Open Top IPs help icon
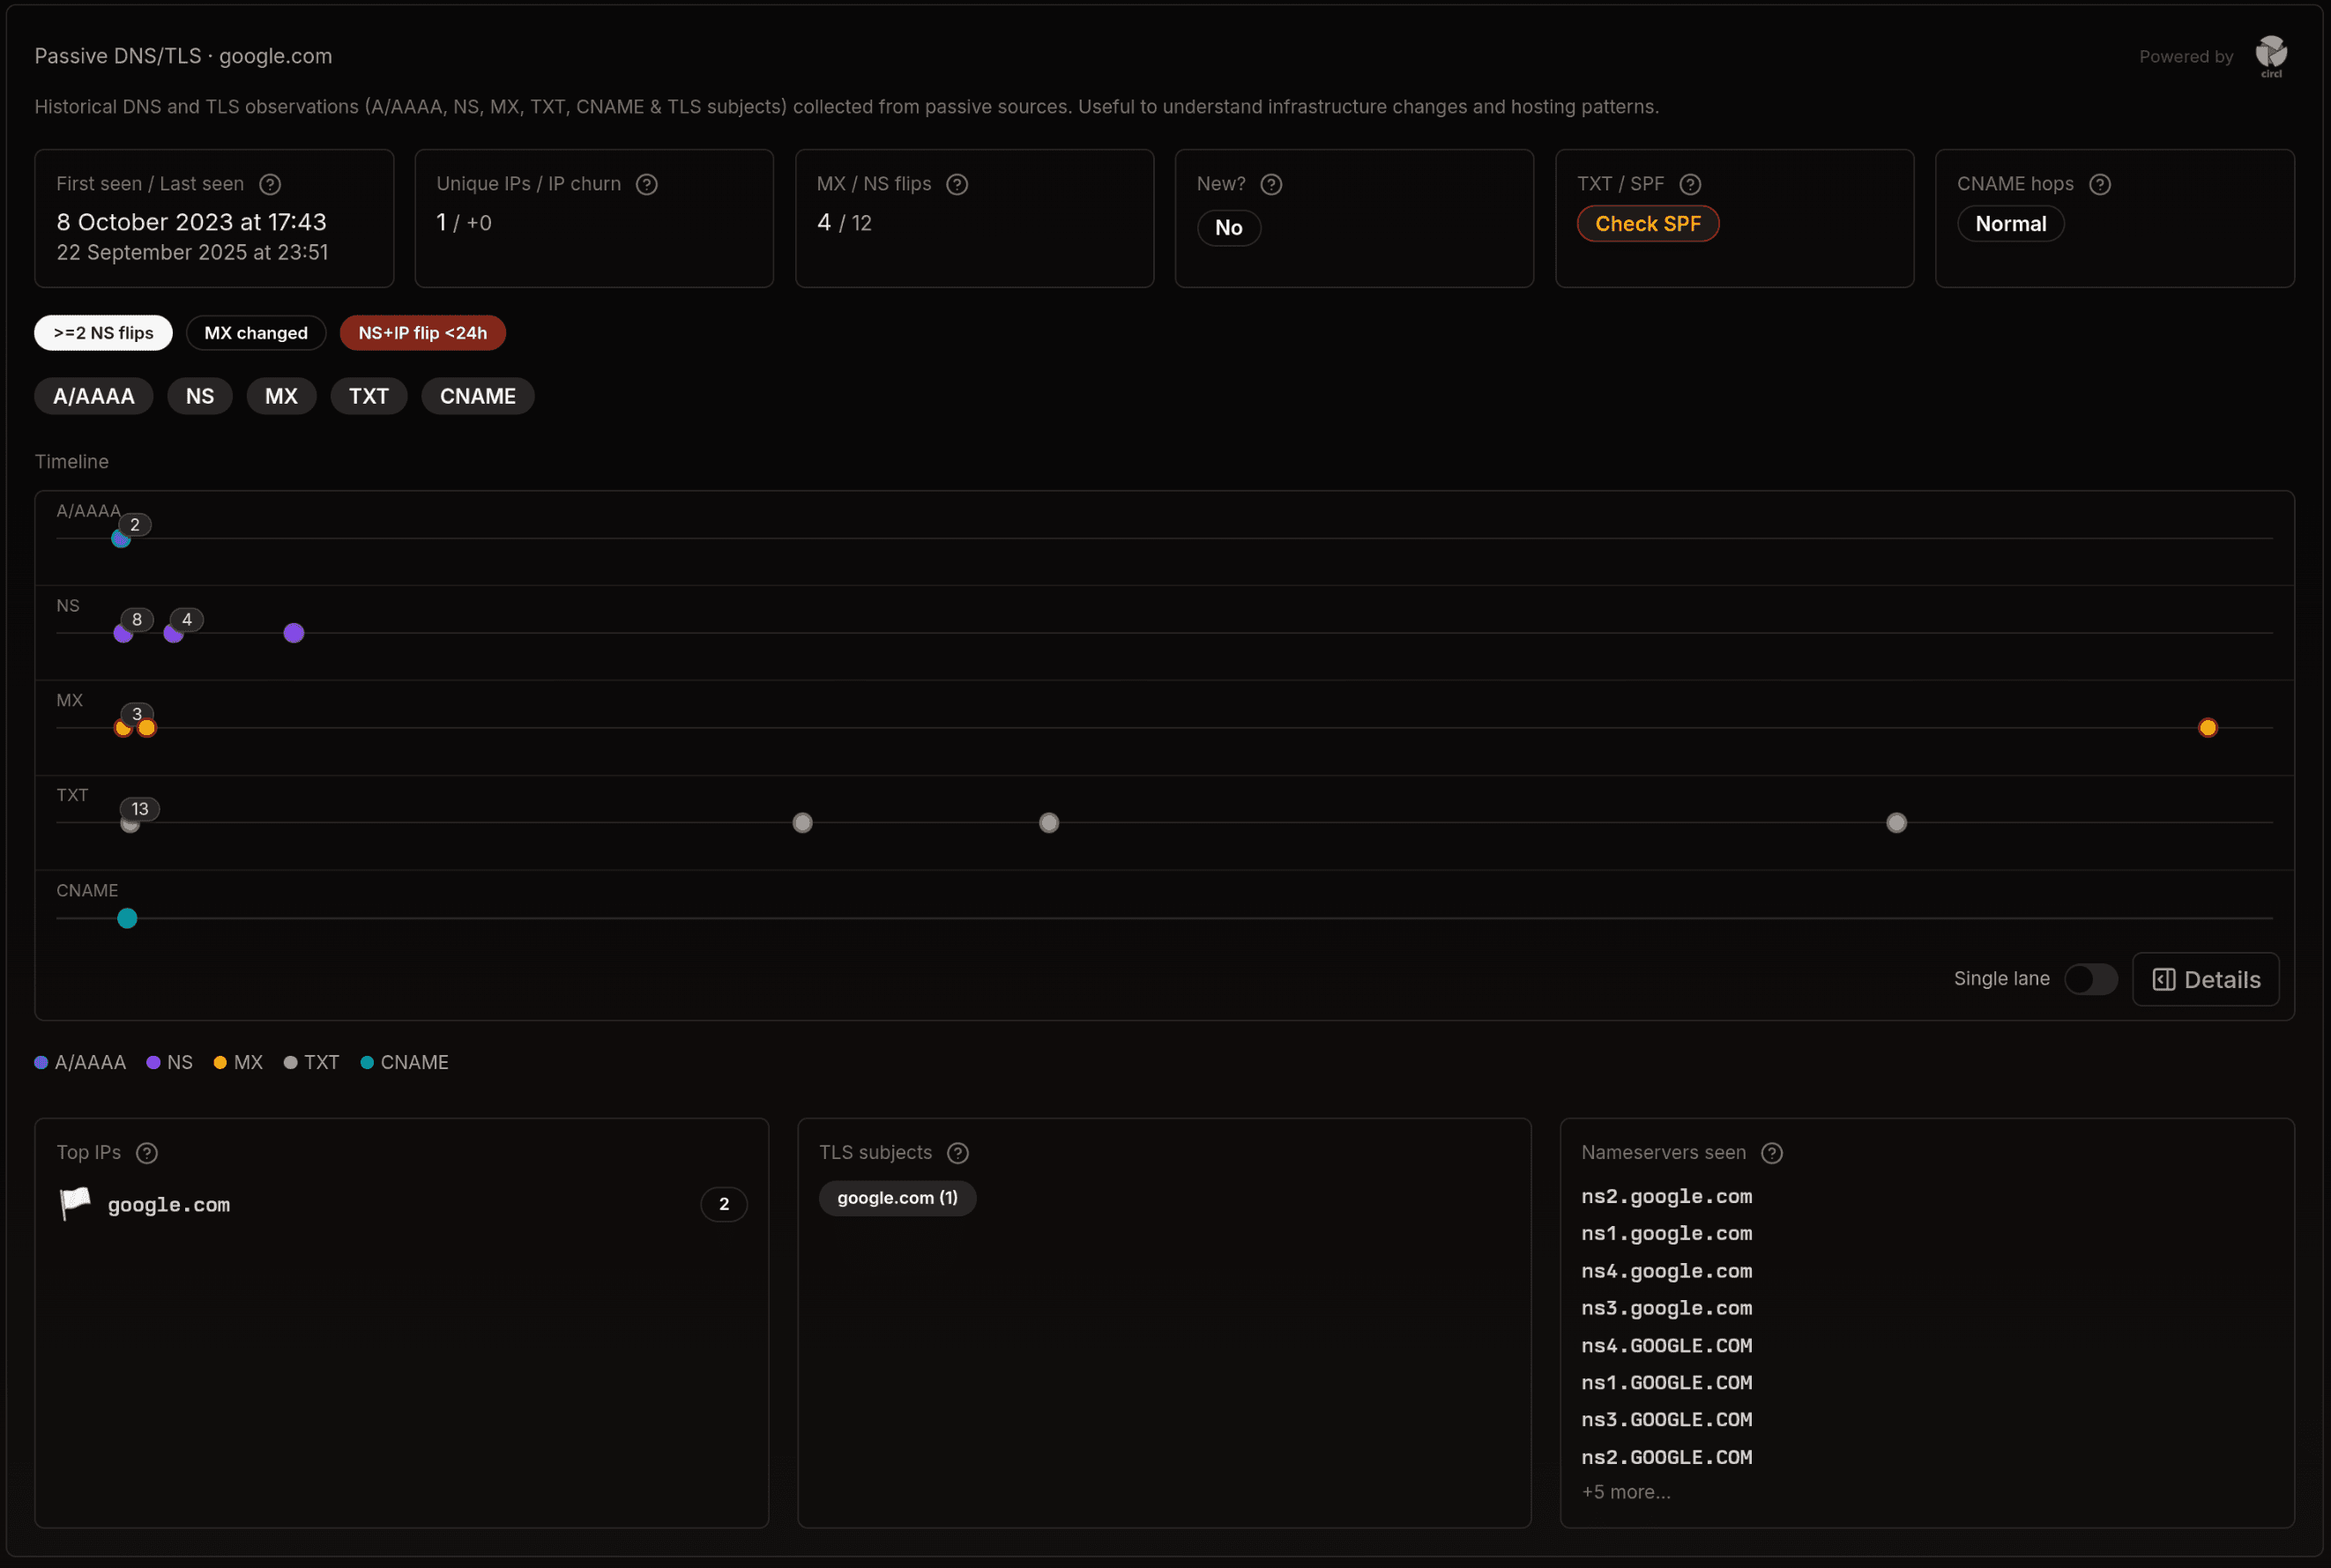The width and height of the screenshot is (2331, 1568). click(x=147, y=1153)
